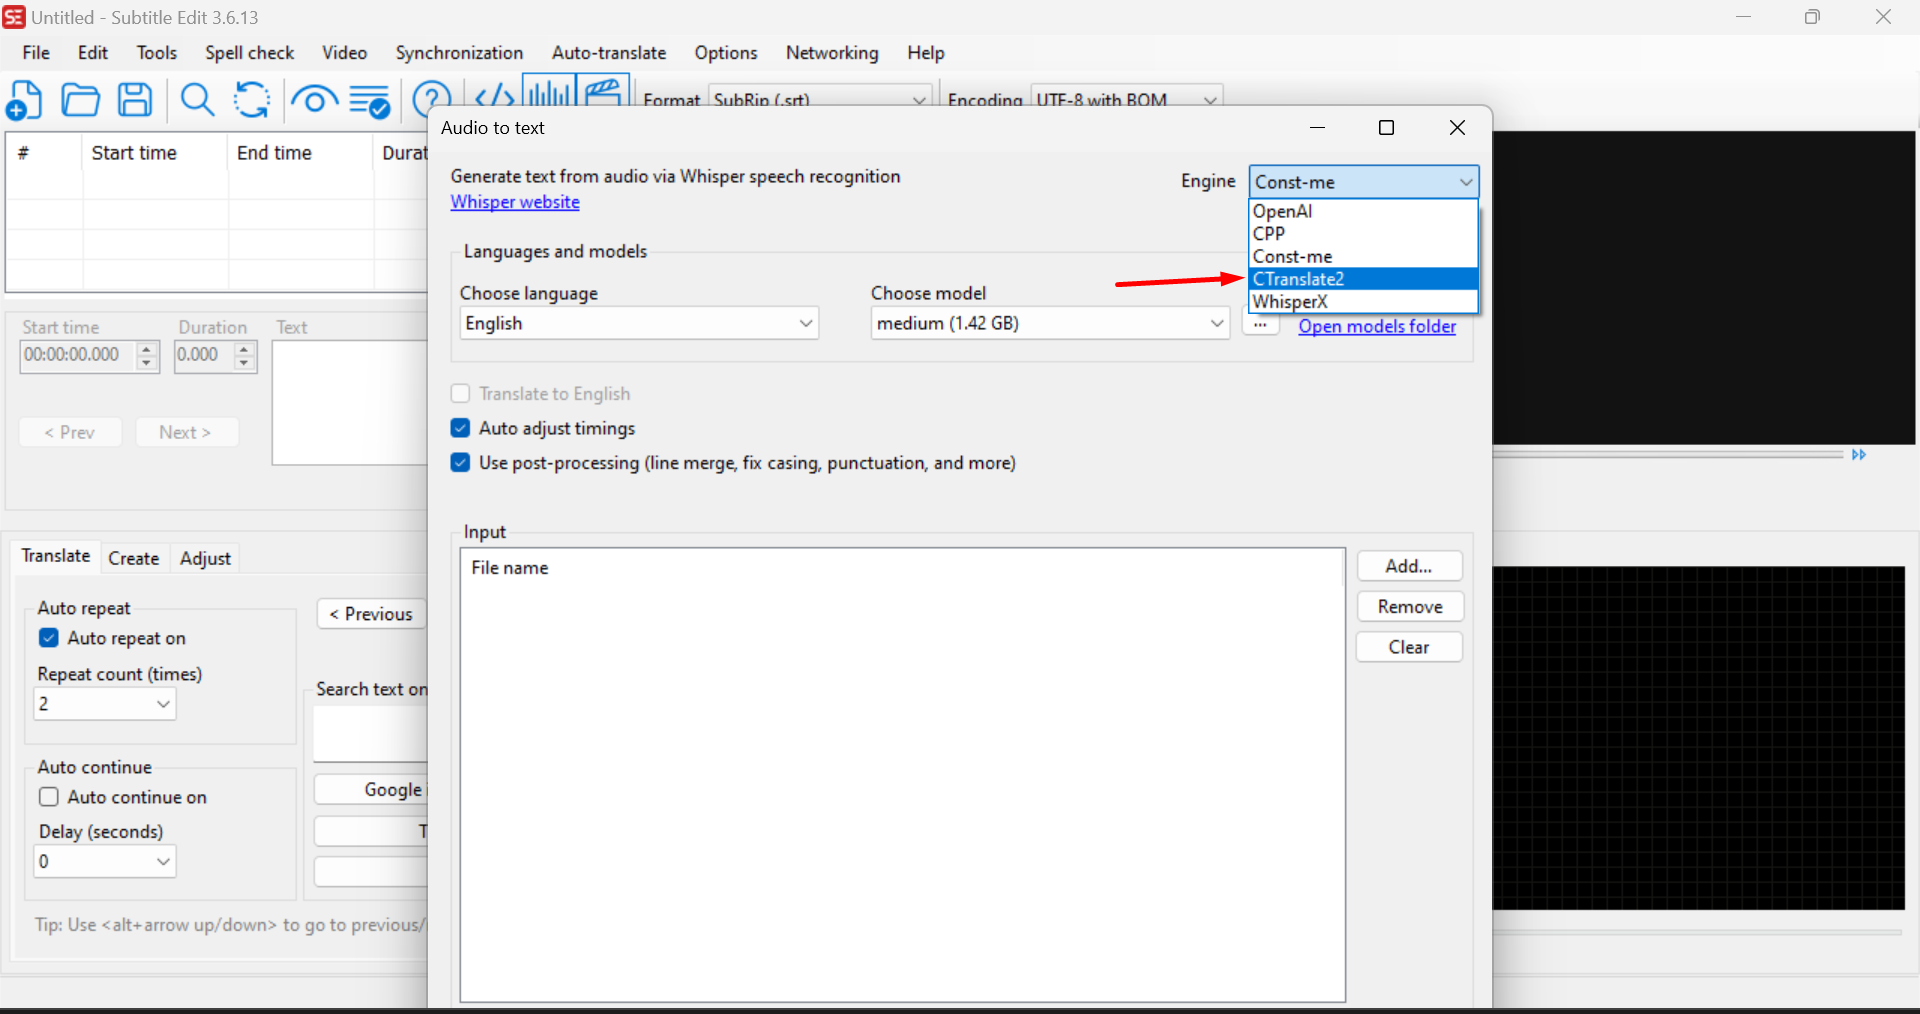Image resolution: width=1920 pixels, height=1014 pixels.
Task: Click the Add... input file button
Action: click(x=1409, y=566)
